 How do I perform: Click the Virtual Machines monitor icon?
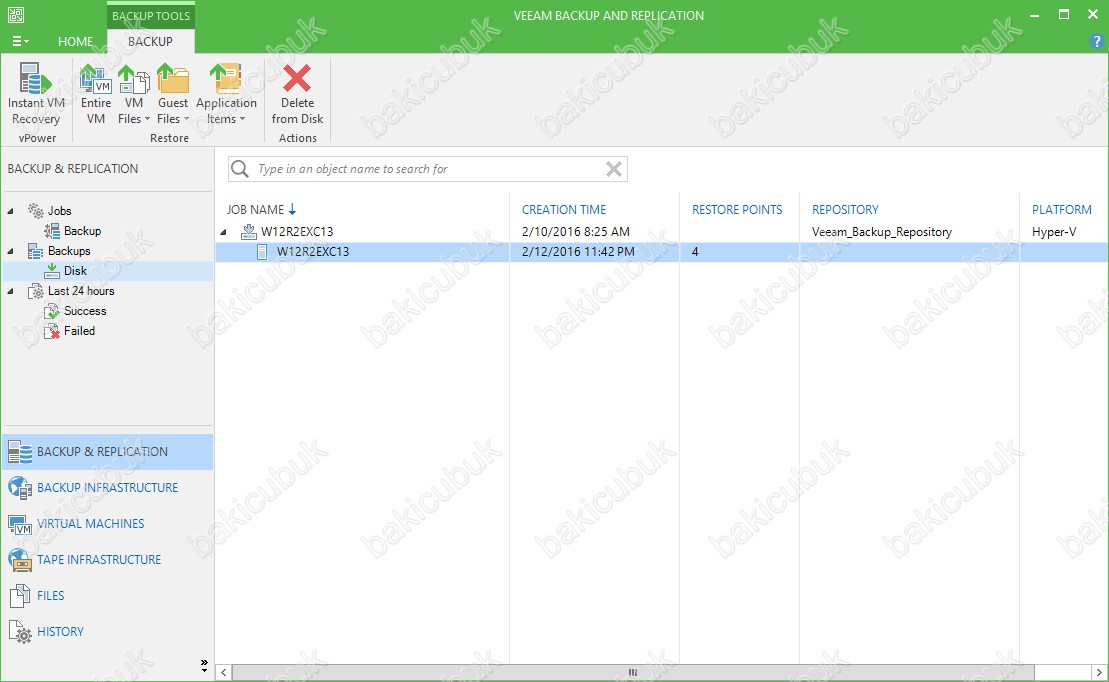(x=20, y=524)
